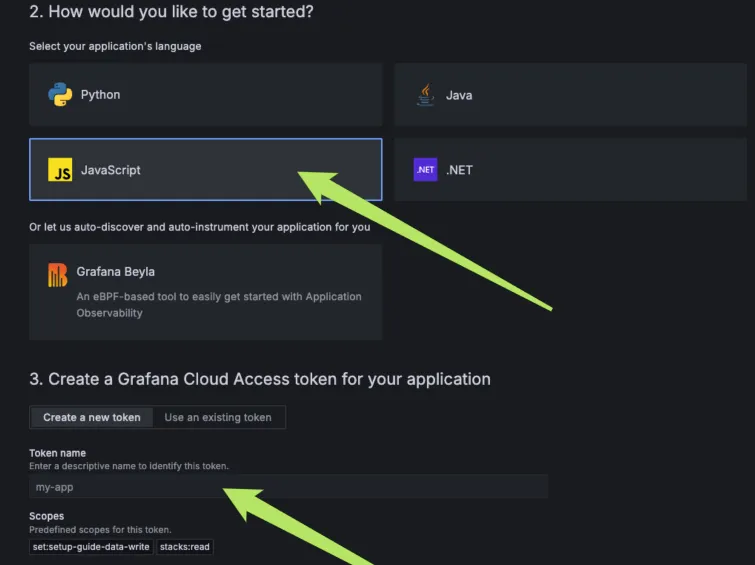Image resolution: width=755 pixels, height=565 pixels.
Task: Select the Python language label
Action: pos(100,95)
